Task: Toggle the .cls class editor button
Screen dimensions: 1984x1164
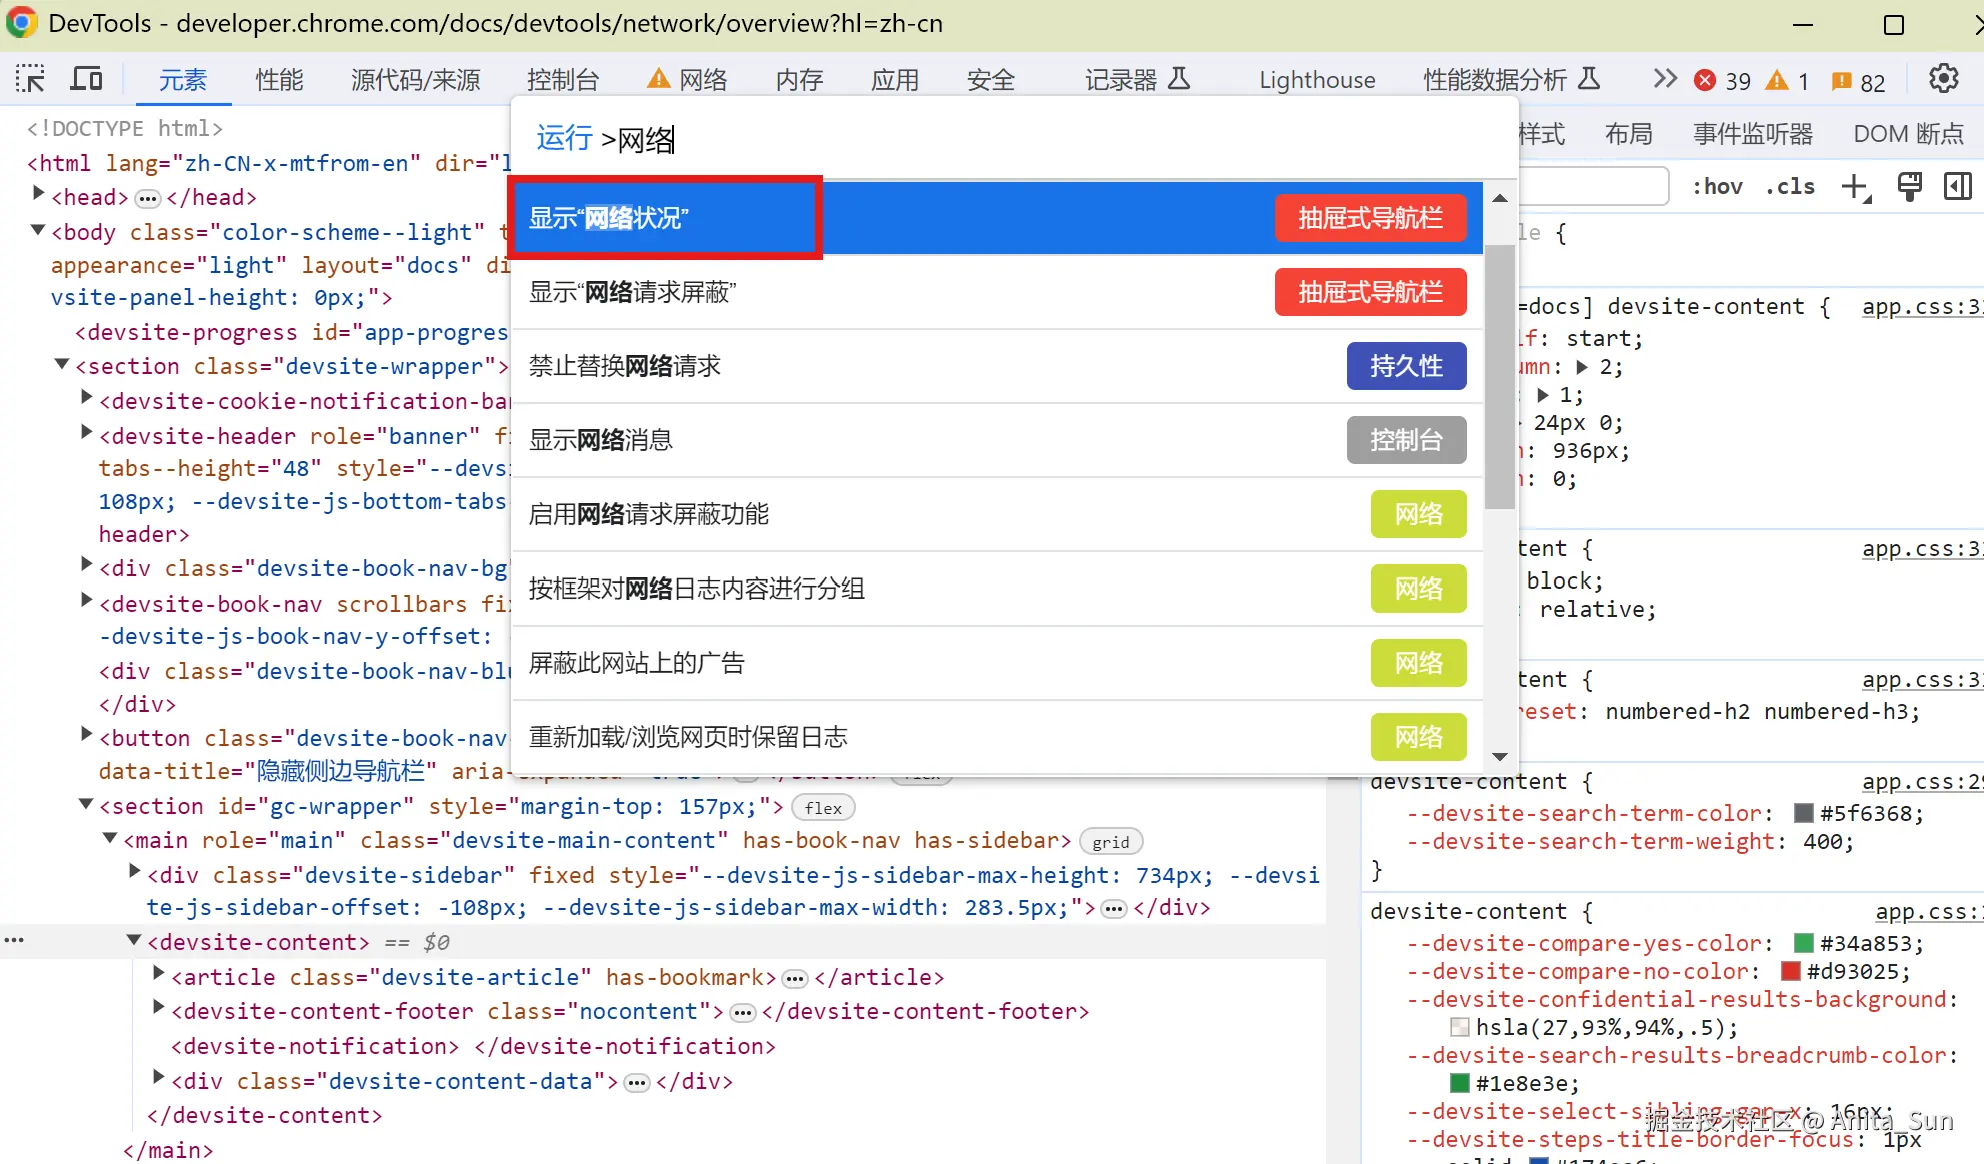Action: pyautogui.click(x=1790, y=186)
